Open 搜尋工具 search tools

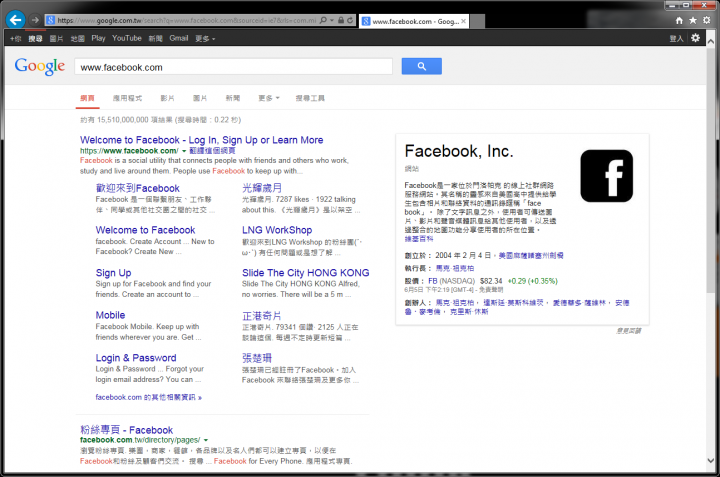tap(310, 98)
